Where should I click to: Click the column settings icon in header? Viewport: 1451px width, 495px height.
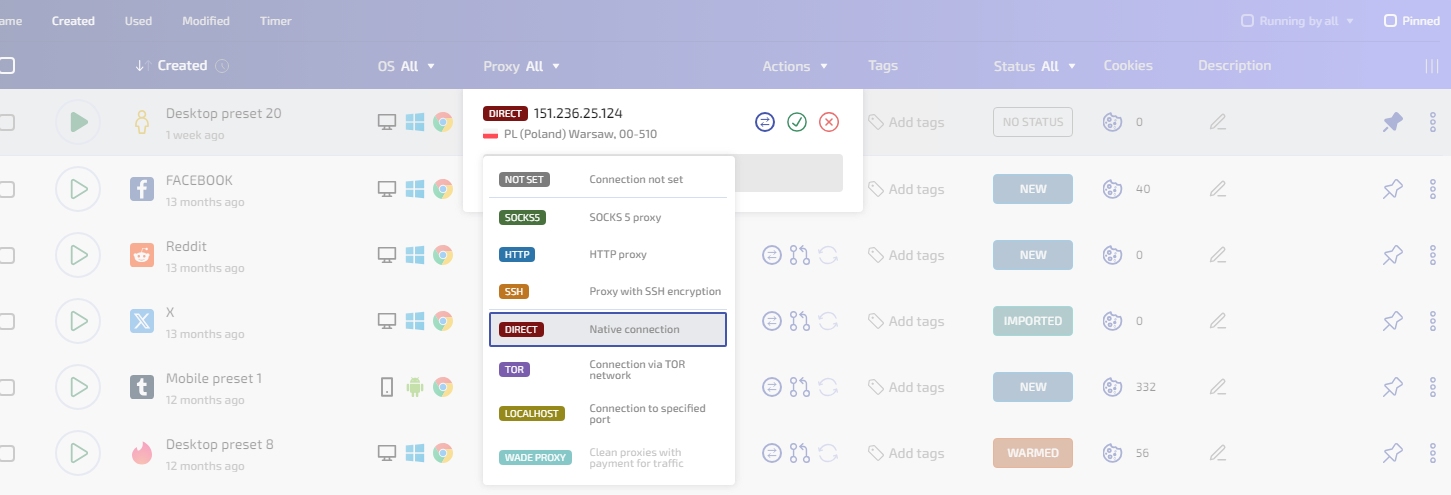point(1432,66)
